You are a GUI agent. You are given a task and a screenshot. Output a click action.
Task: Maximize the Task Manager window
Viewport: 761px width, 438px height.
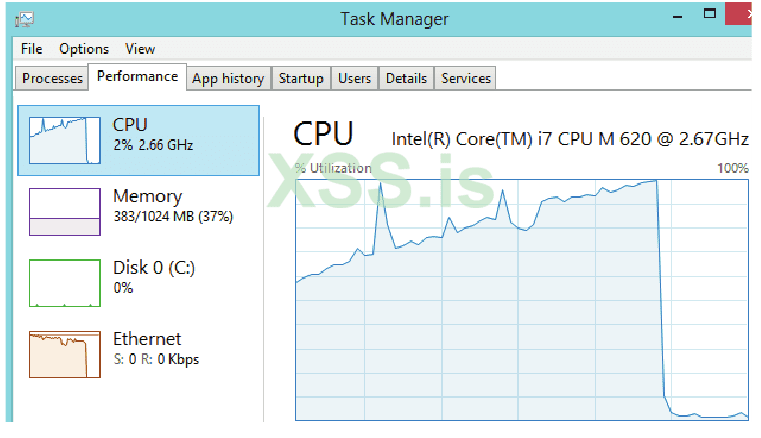click(711, 13)
